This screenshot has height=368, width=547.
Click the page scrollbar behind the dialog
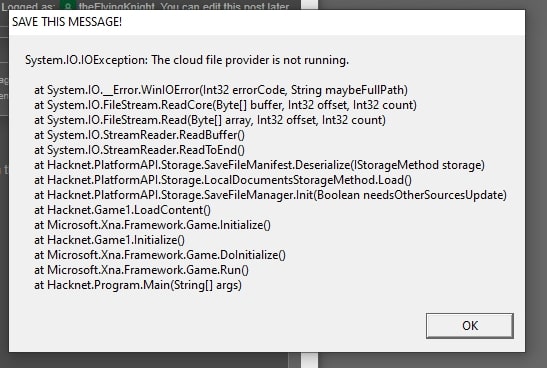coord(310,360)
